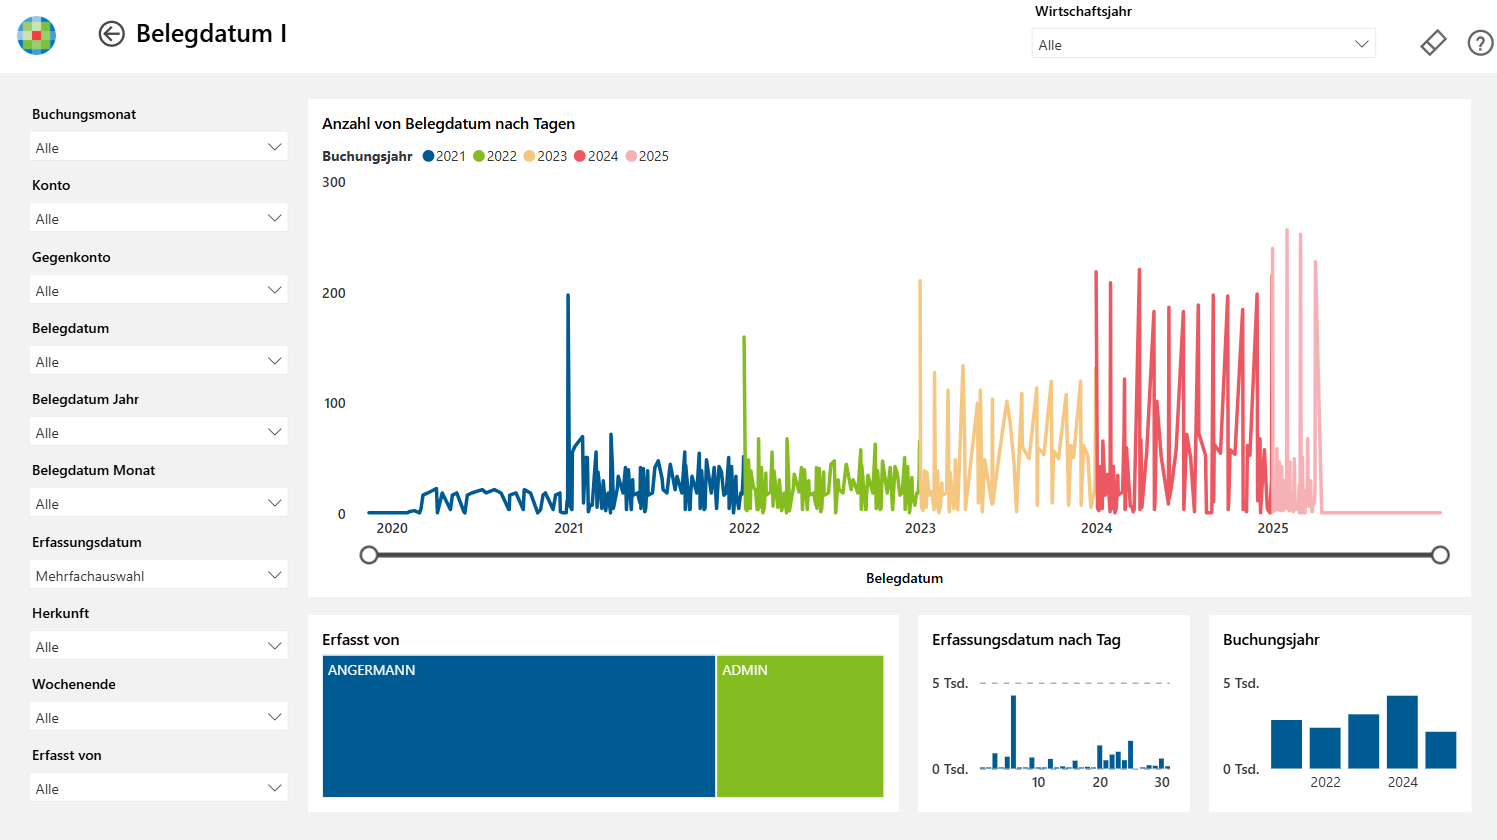Click the right handle of the Belegdatum range slider
Viewport: 1497px width, 840px height.
click(1440, 555)
